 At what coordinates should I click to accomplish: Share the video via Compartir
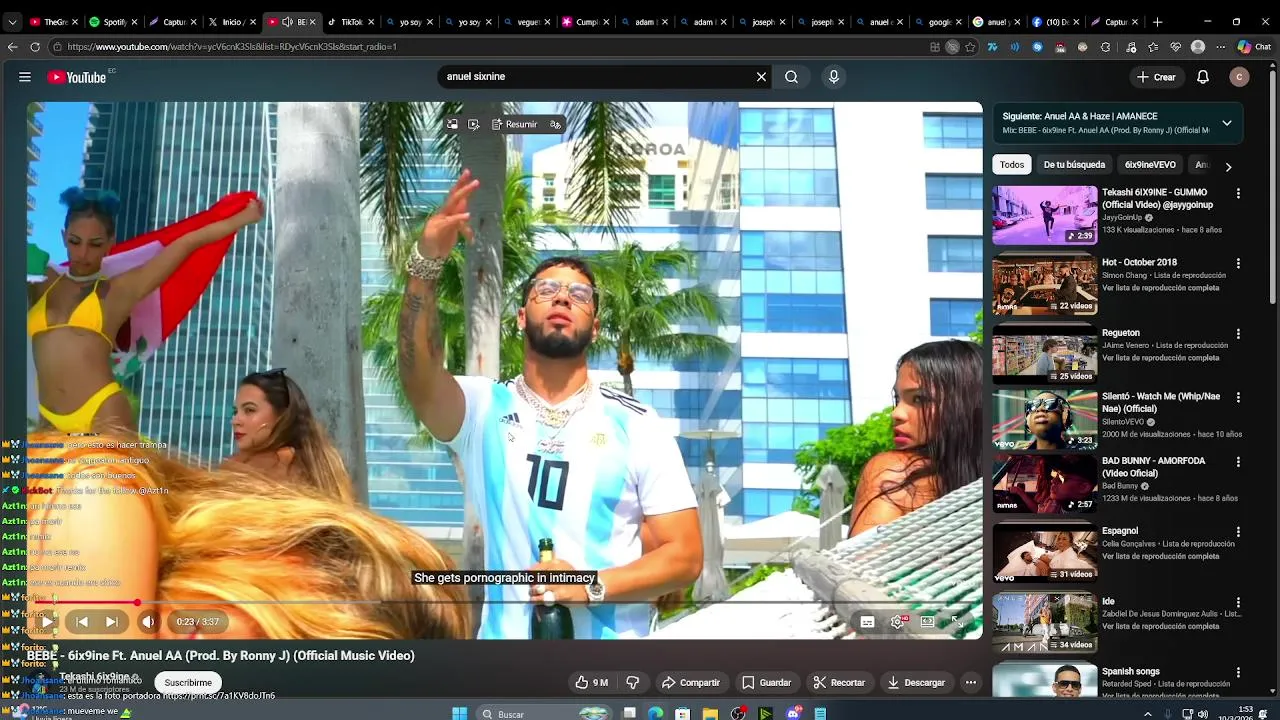pos(690,683)
